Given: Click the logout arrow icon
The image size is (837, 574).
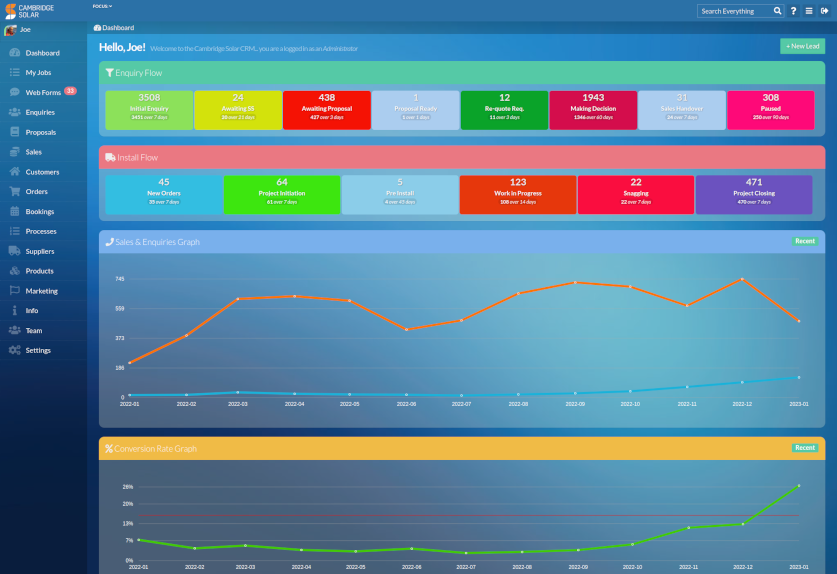Looking at the screenshot, I should (825, 11).
